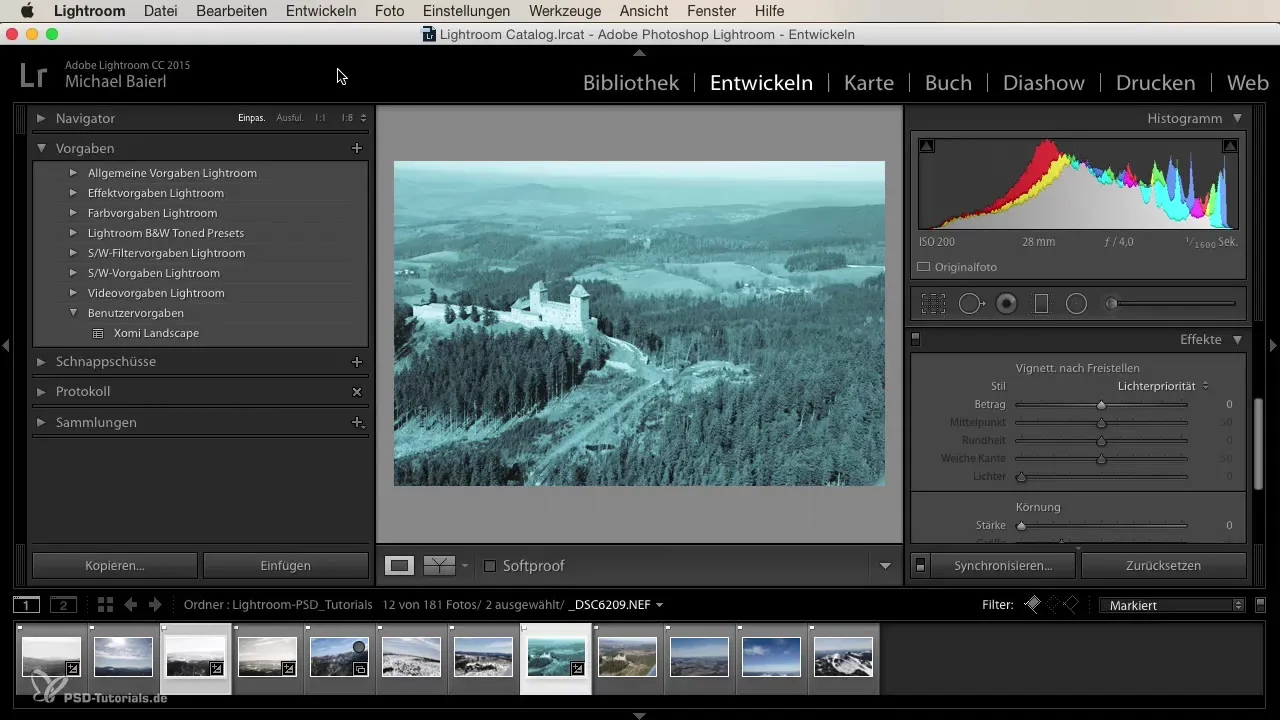This screenshot has height=720, width=1280.
Task: Filter by unflagged status flag icon
Action: [x=1052, y=604]
